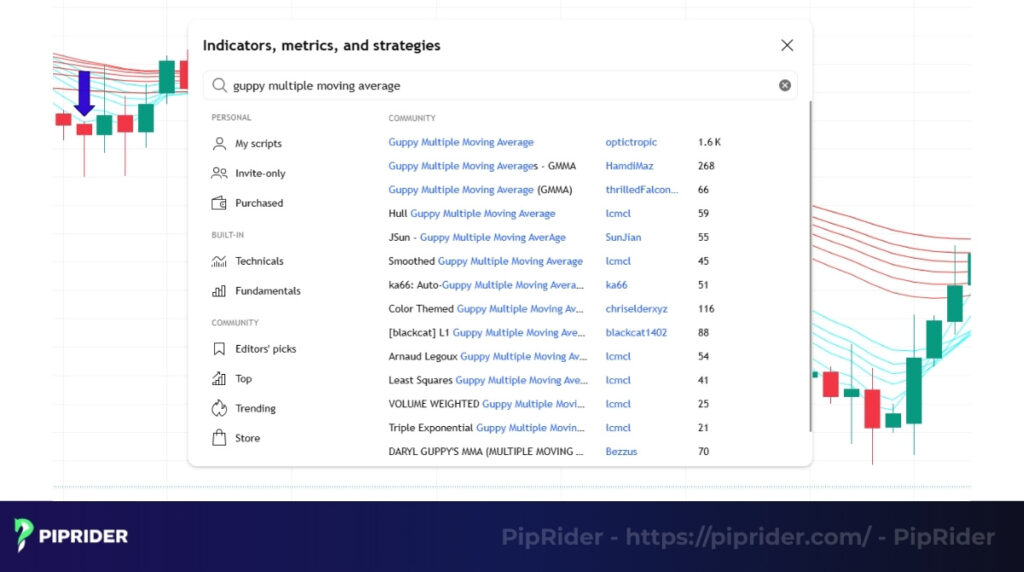Click the Store shopping bag icon
Screen dimensions: 1024x572
[219, 438]
